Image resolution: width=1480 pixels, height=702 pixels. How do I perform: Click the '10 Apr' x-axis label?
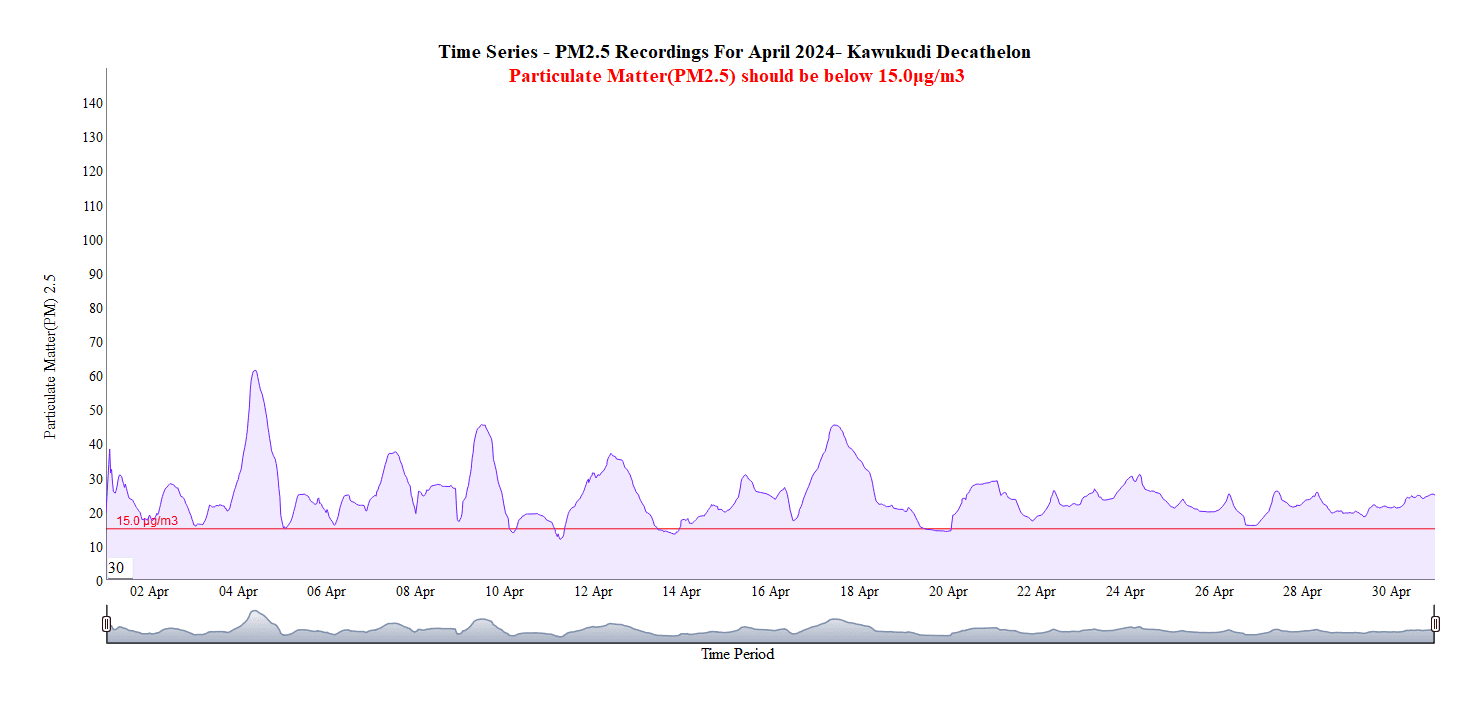coord(504,592)
